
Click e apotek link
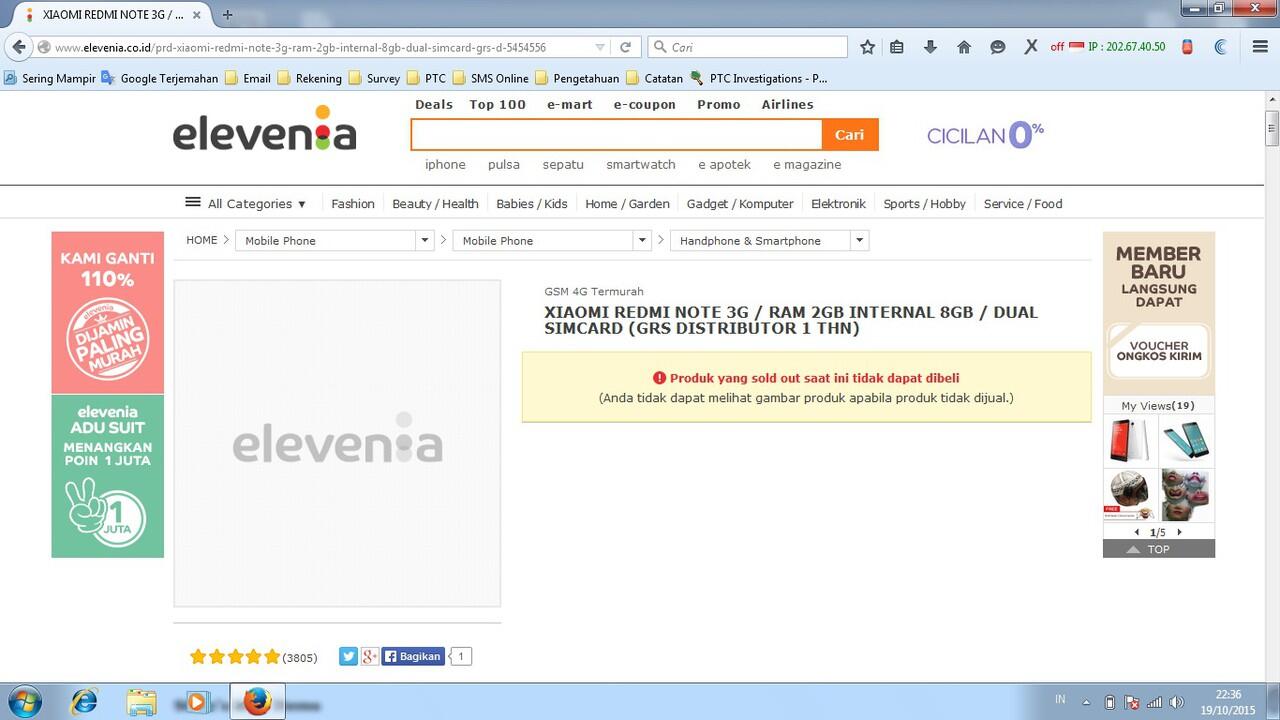tap(725, 164)
